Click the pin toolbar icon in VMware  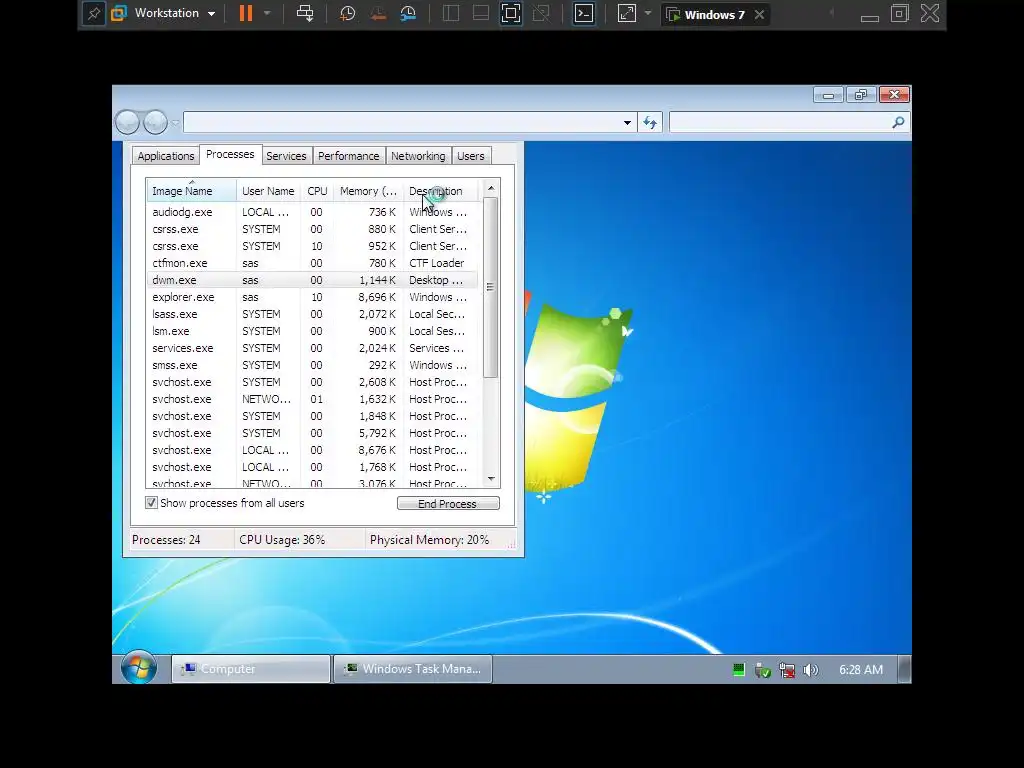click(94, 14)
